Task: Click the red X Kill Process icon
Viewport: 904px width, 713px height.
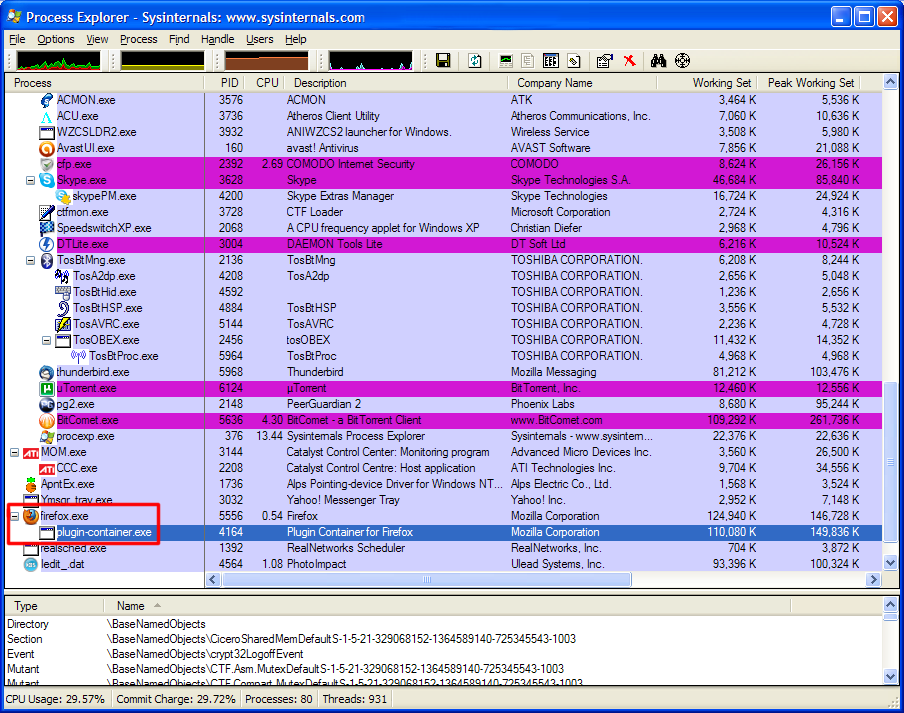Action: [630, 61]
